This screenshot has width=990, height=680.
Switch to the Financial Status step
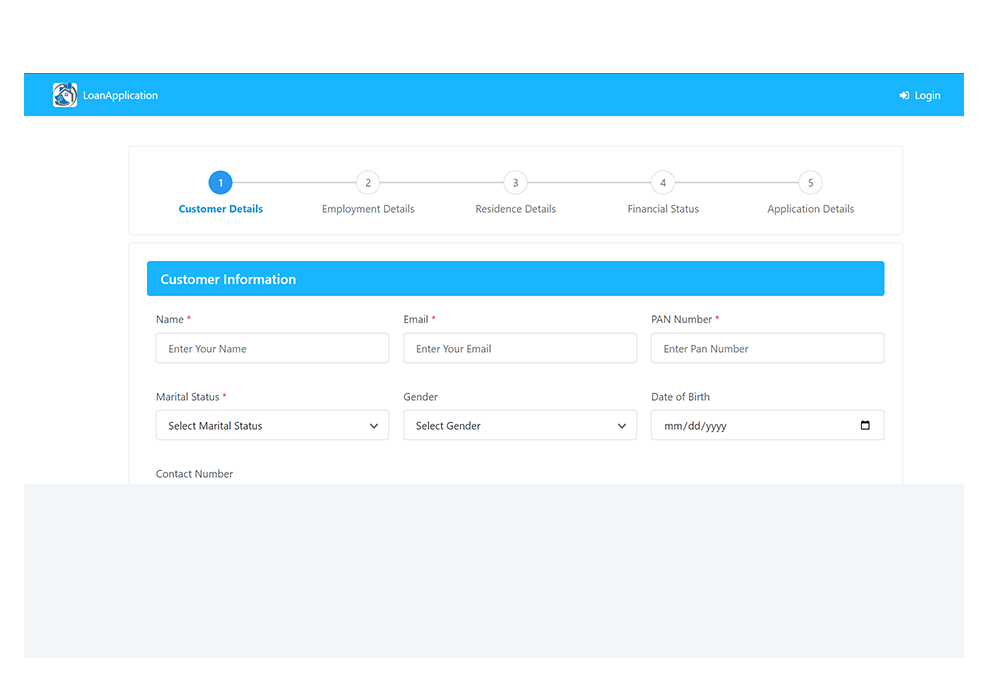point(662,209)
